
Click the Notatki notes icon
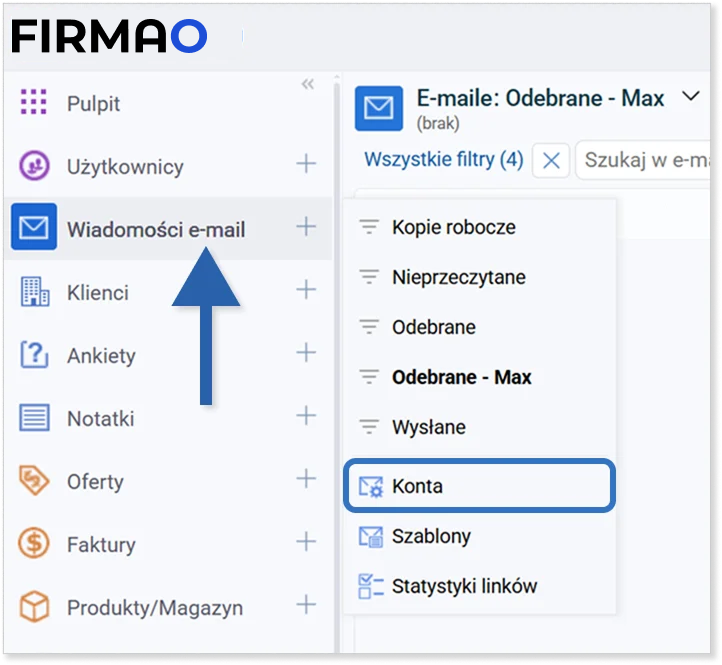pyautogui.click(x=34, y=418)
